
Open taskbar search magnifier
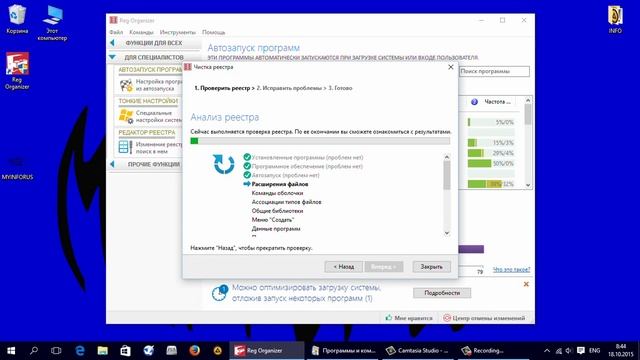34,351
